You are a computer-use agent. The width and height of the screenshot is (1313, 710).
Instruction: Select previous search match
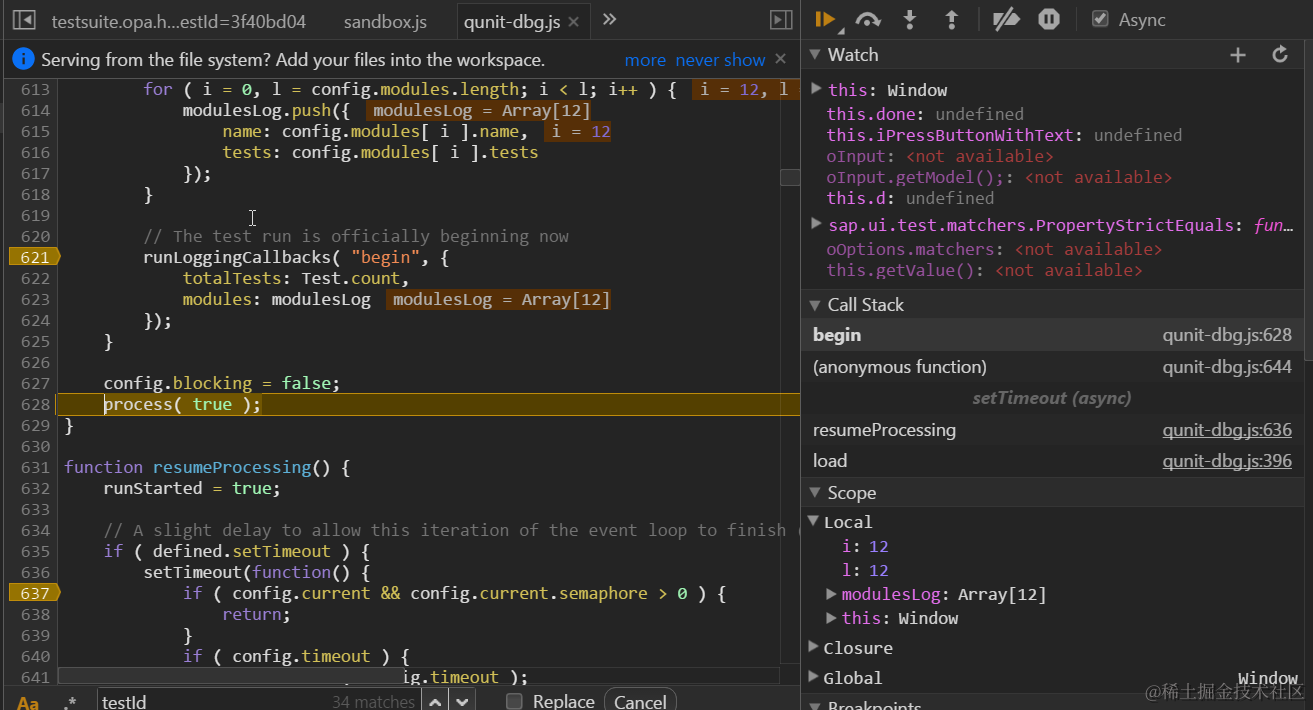coord(434,702)
